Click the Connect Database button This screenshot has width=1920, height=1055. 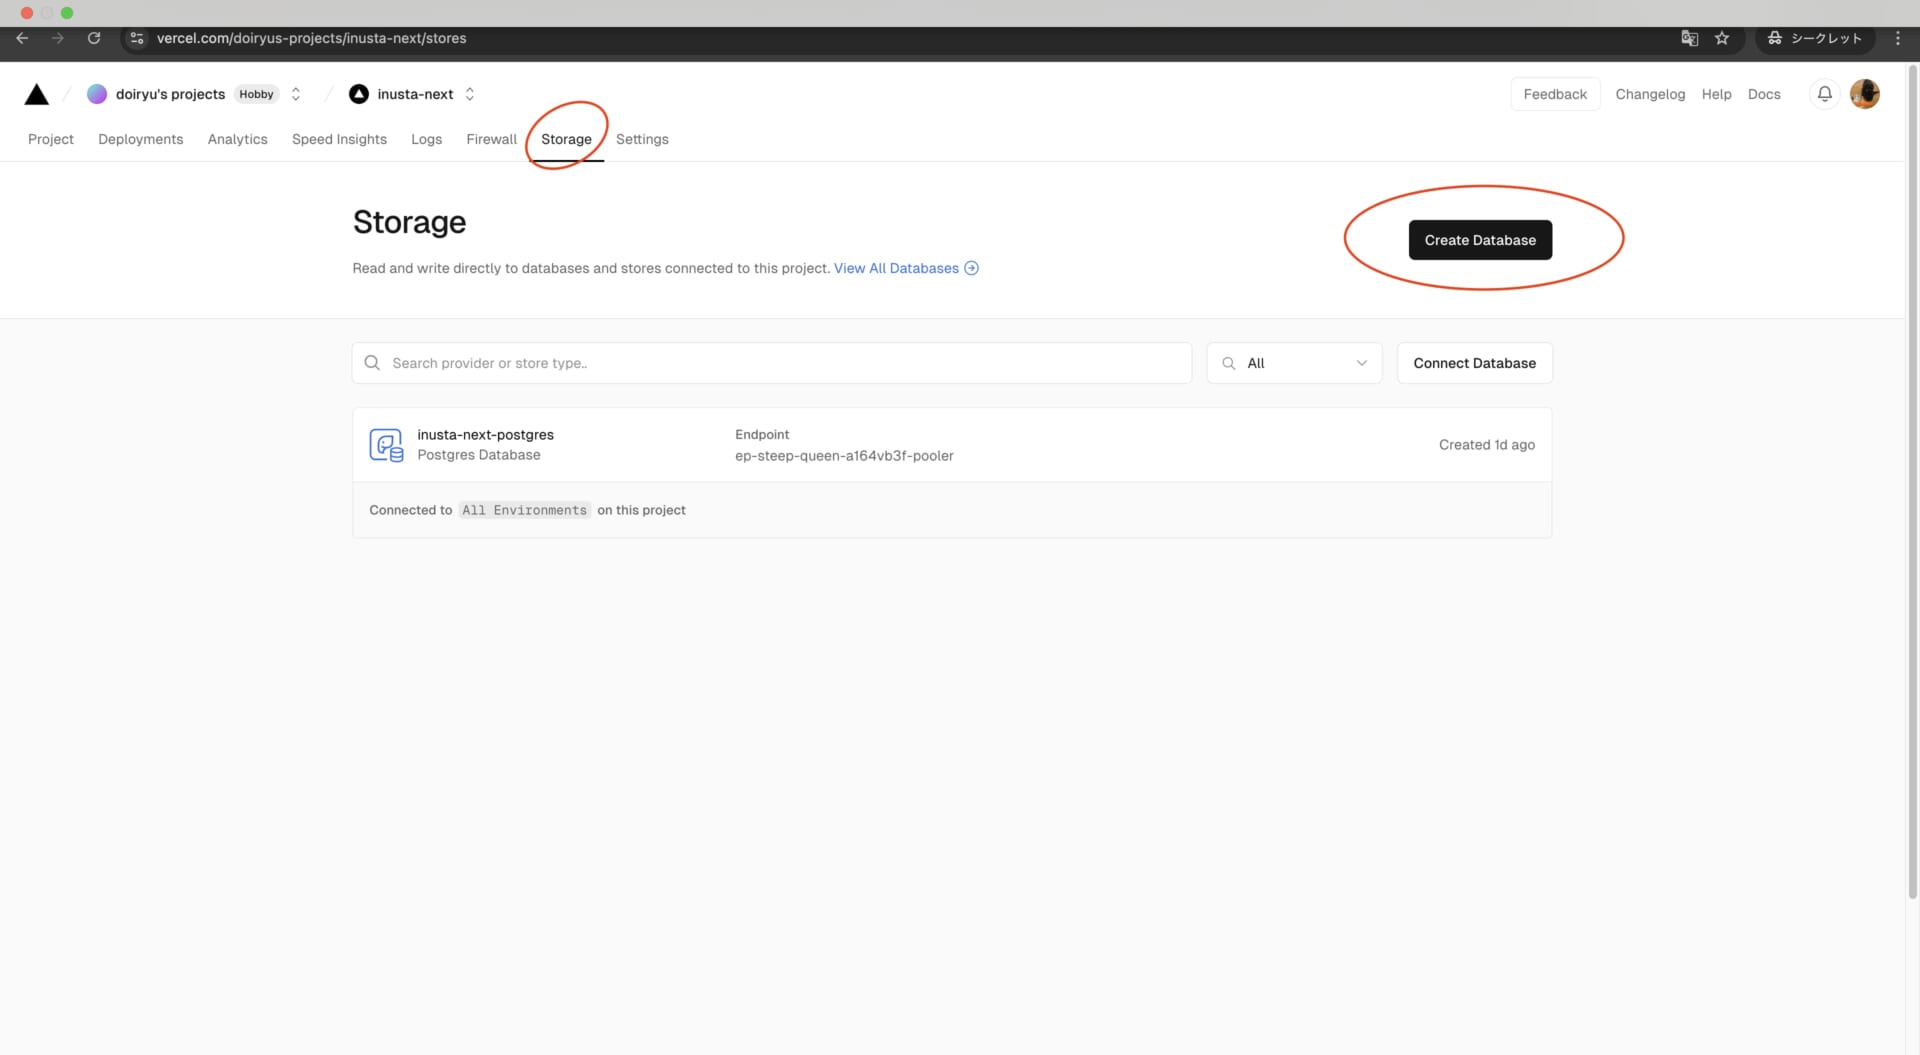click(1474, 363)
